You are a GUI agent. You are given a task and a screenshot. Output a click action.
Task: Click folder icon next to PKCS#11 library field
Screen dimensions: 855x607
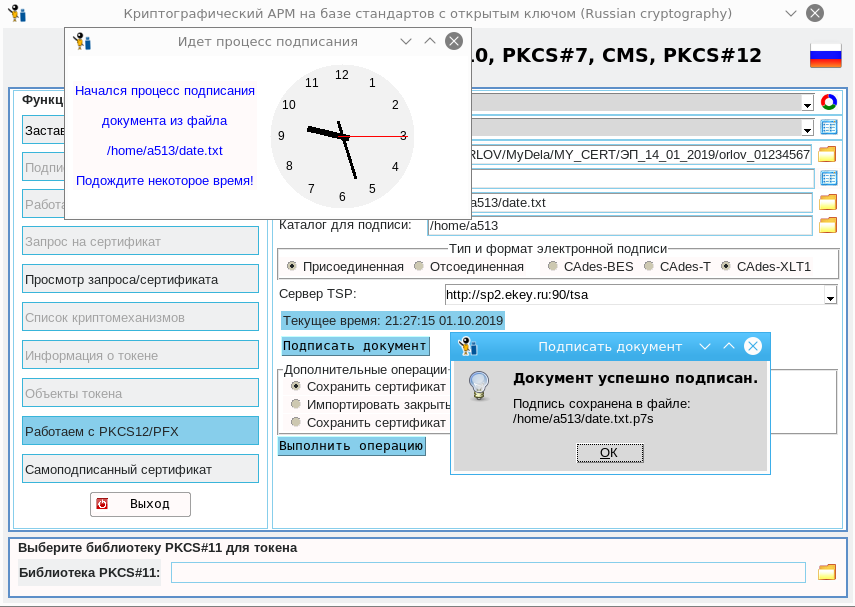826,572
